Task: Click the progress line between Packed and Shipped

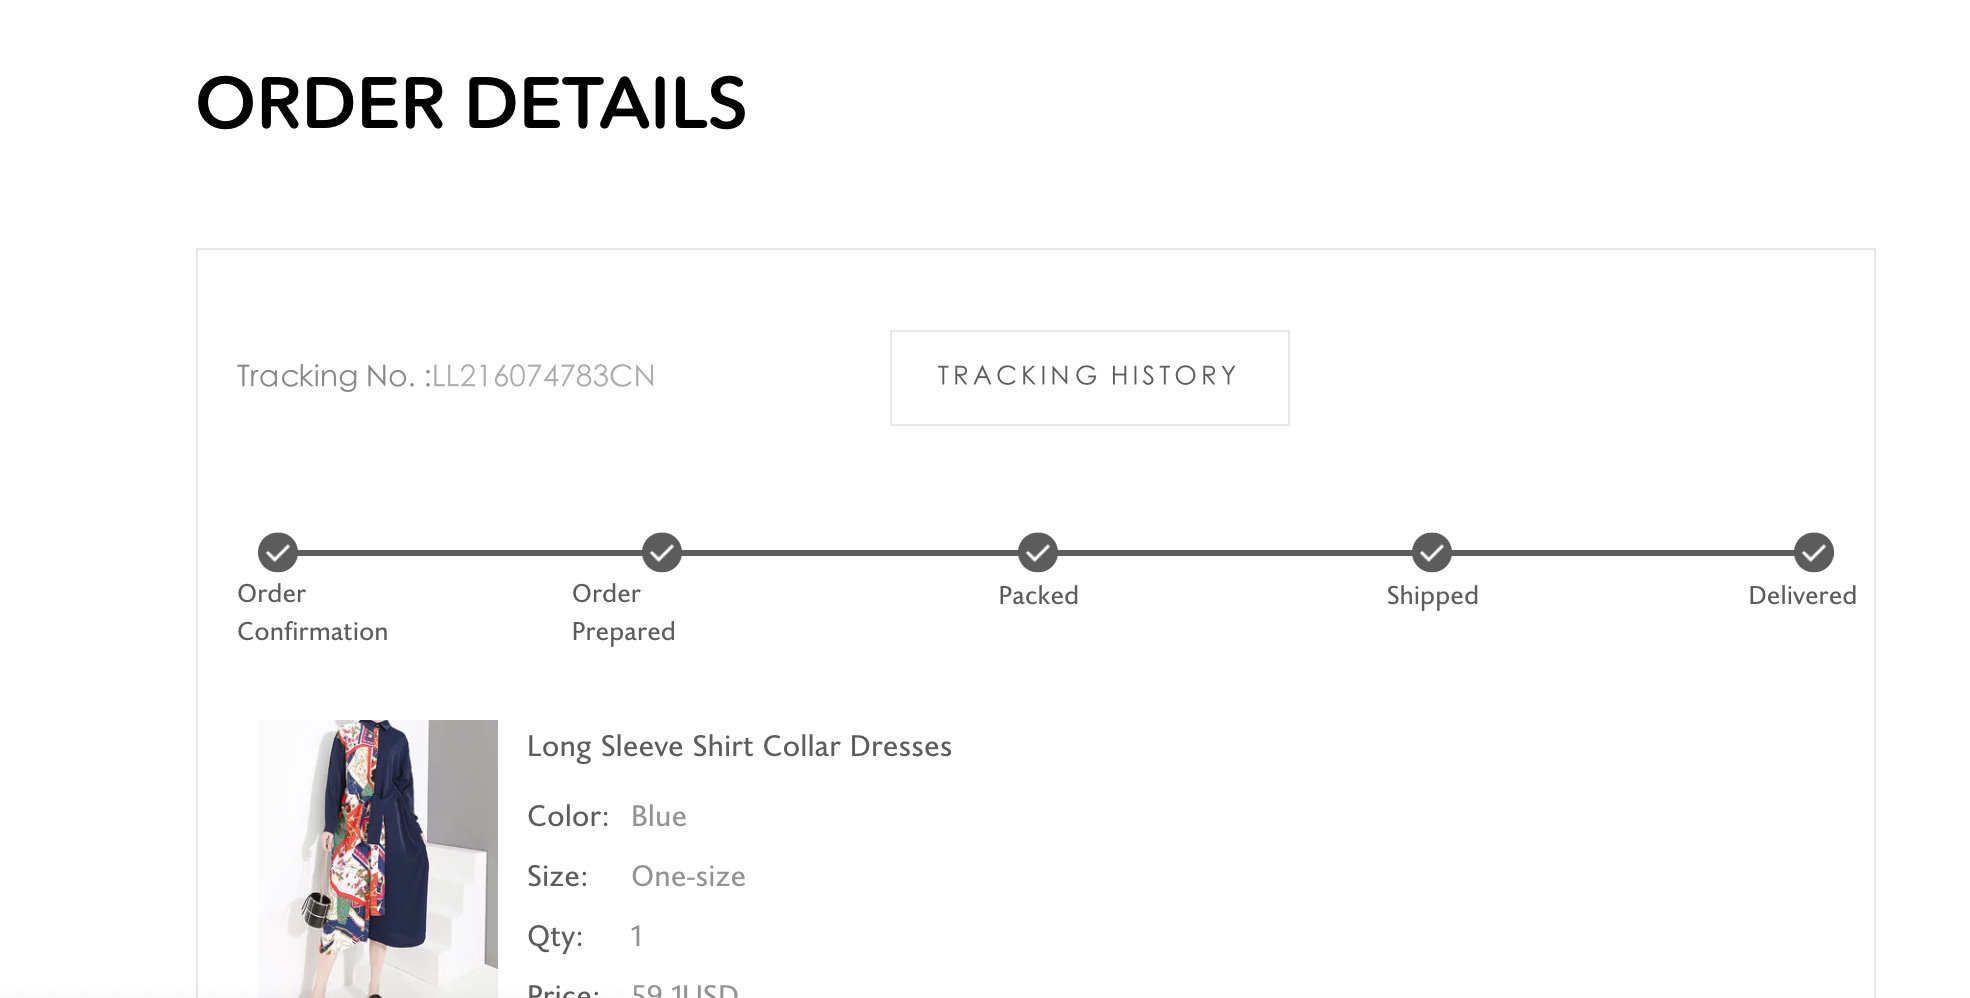Action: (1235, 552)
